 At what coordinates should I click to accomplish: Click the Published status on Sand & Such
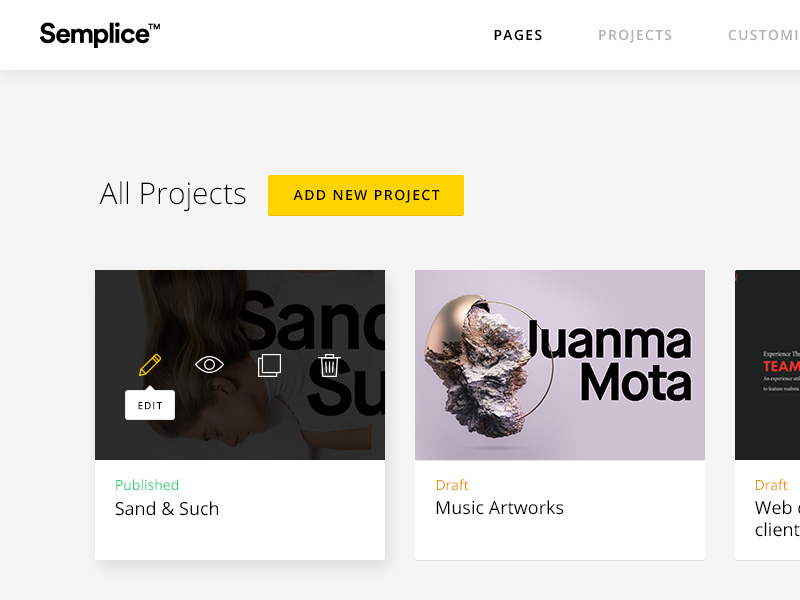click(147, 485)
